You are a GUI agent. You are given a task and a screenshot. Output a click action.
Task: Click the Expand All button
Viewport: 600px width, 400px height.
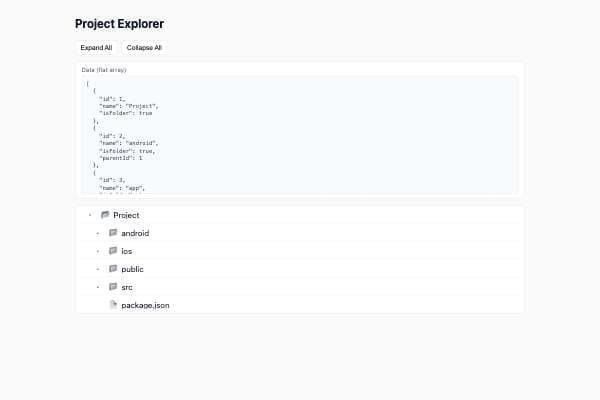click(x=96, y=48)
